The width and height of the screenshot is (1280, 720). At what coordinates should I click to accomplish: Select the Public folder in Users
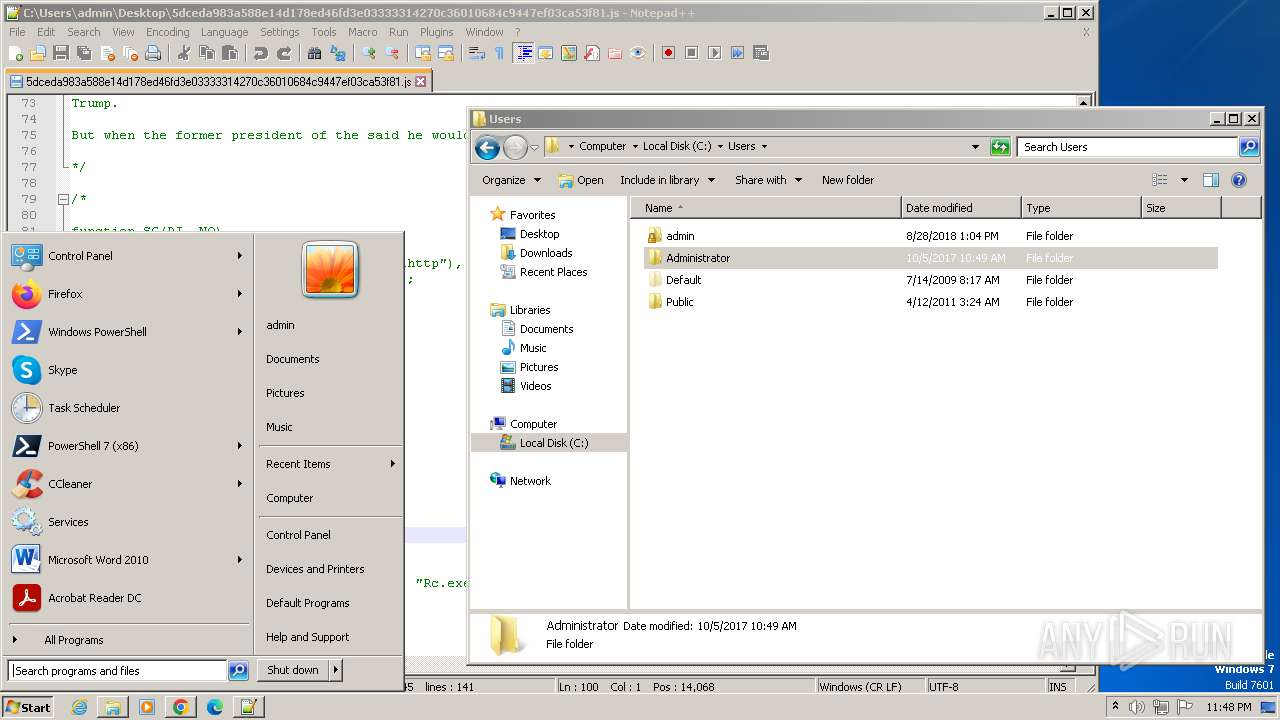click(x=679, y=302)
